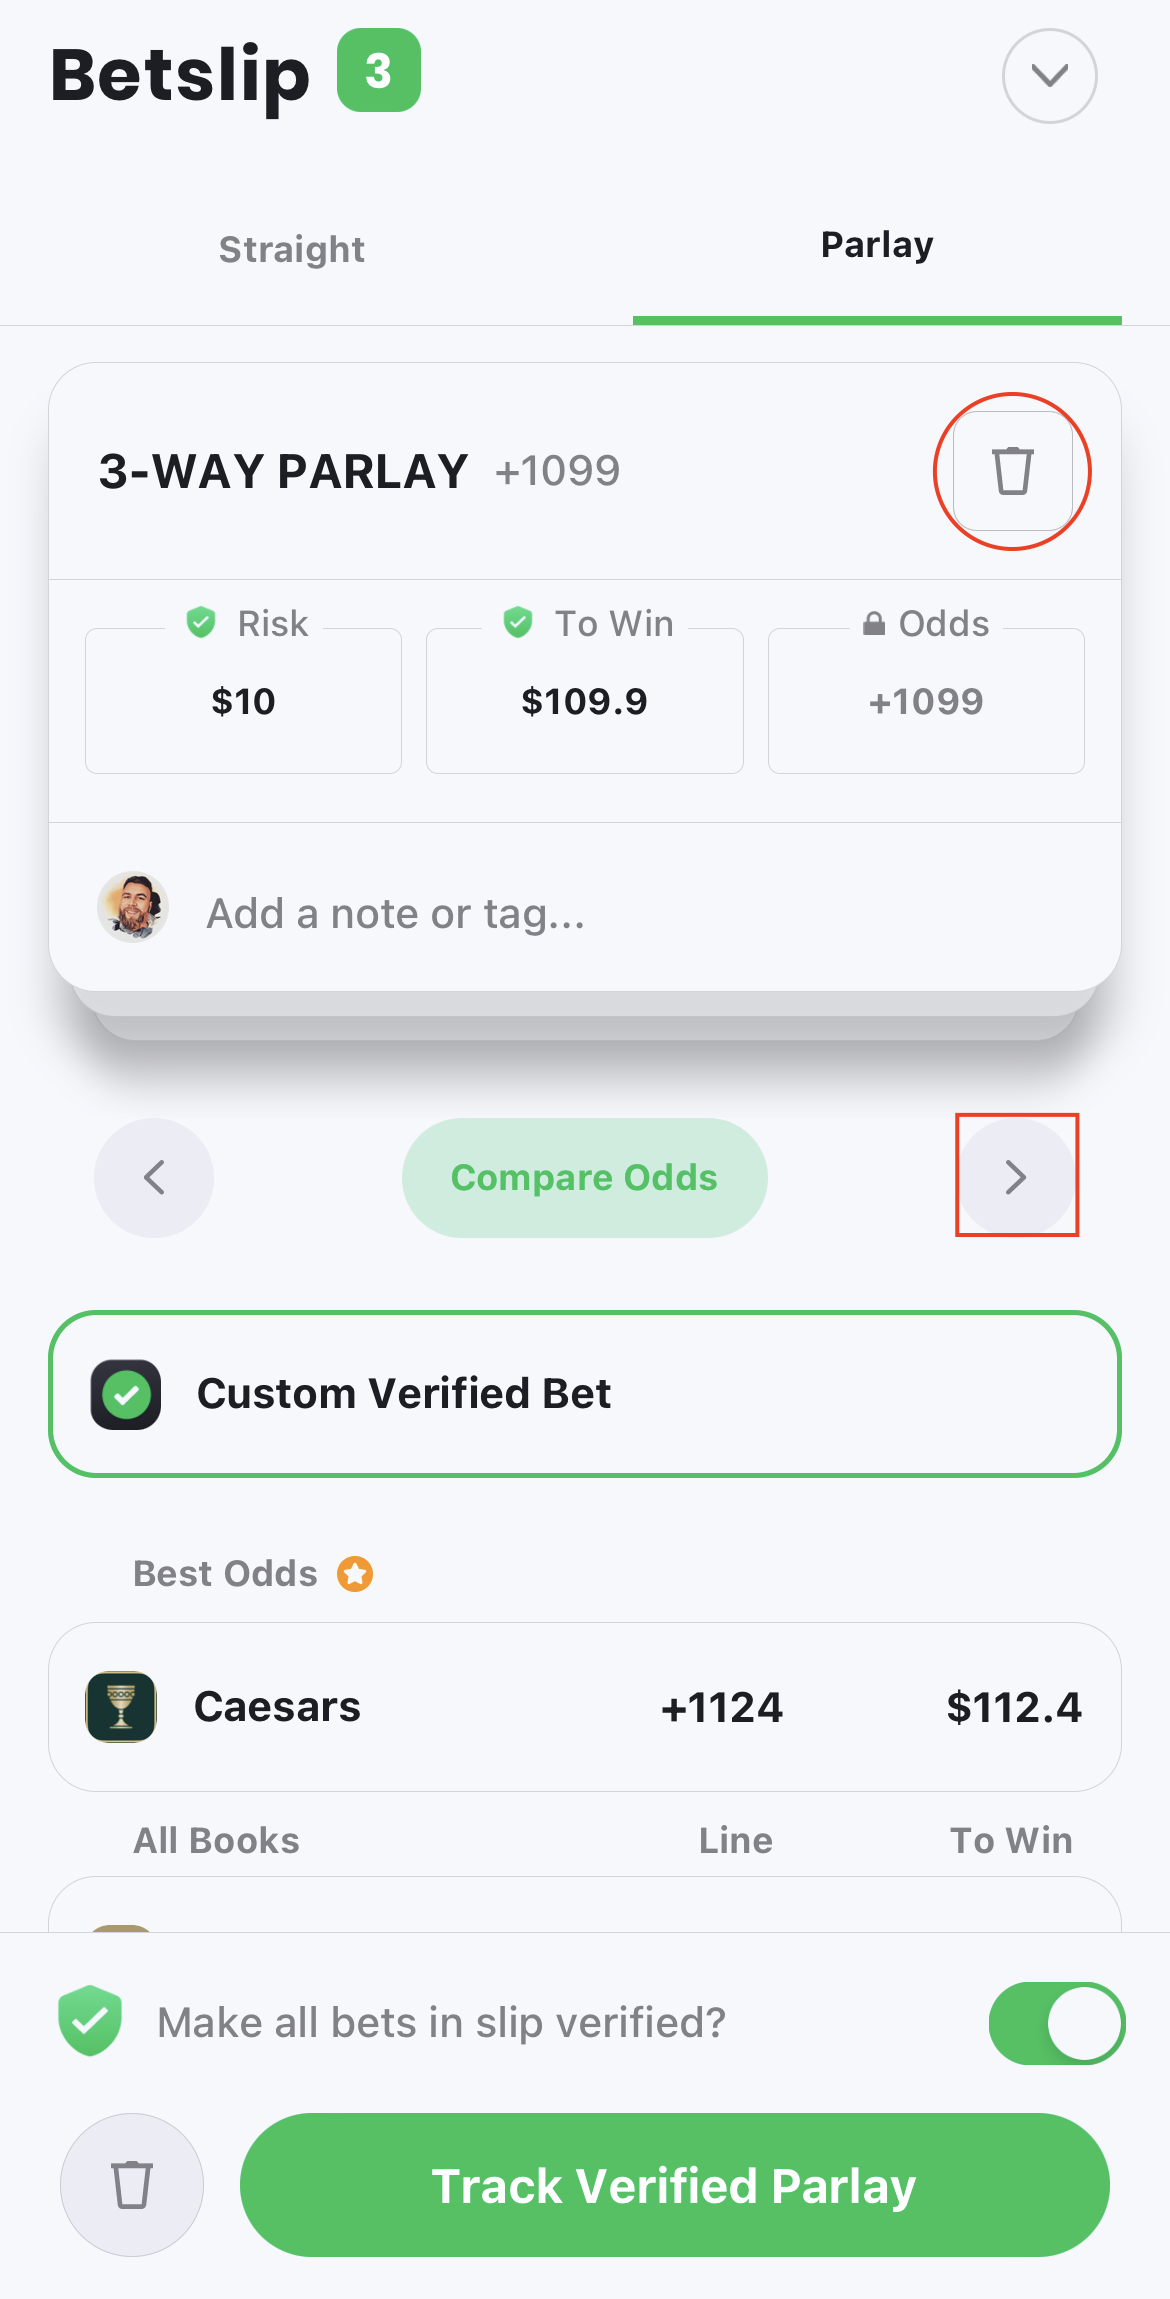Click the Best Odds star icon

click(x=355, y=1574)
